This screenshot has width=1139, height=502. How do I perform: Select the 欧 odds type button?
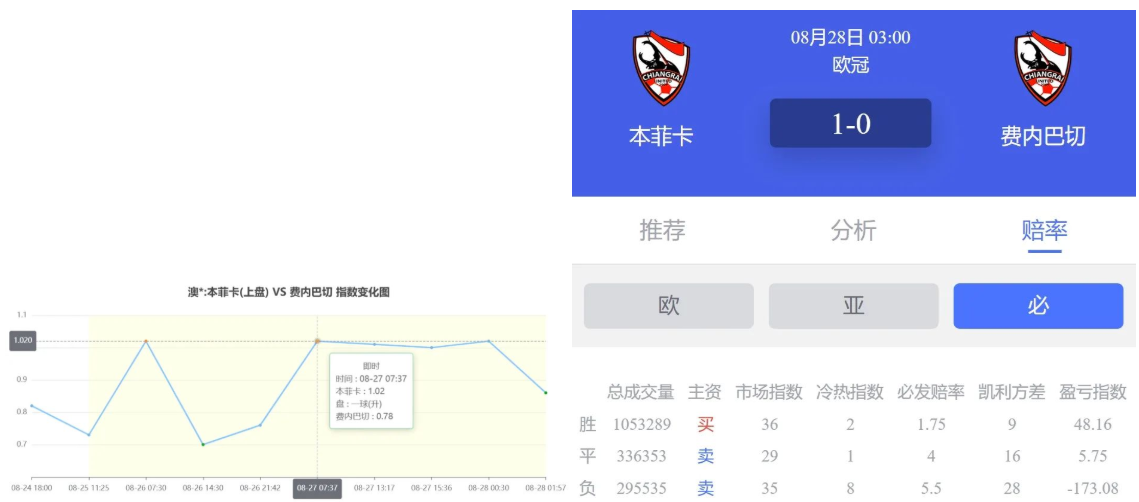tap(668, 306)
